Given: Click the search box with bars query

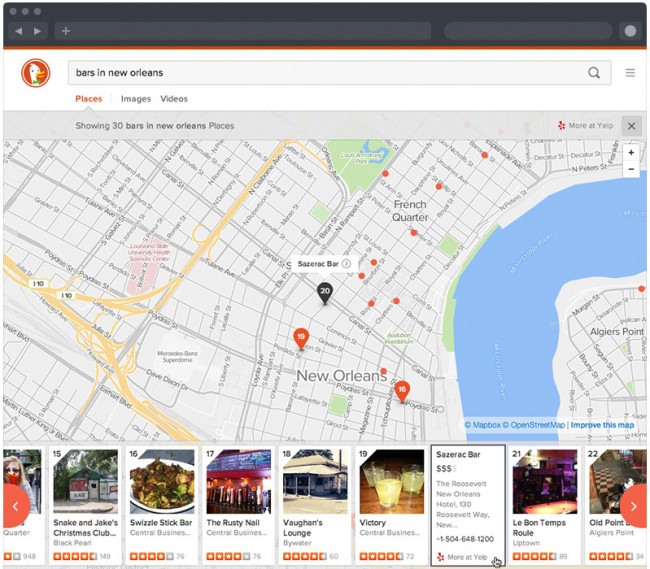Looking at the screenshot, I should tap(339, 73).
